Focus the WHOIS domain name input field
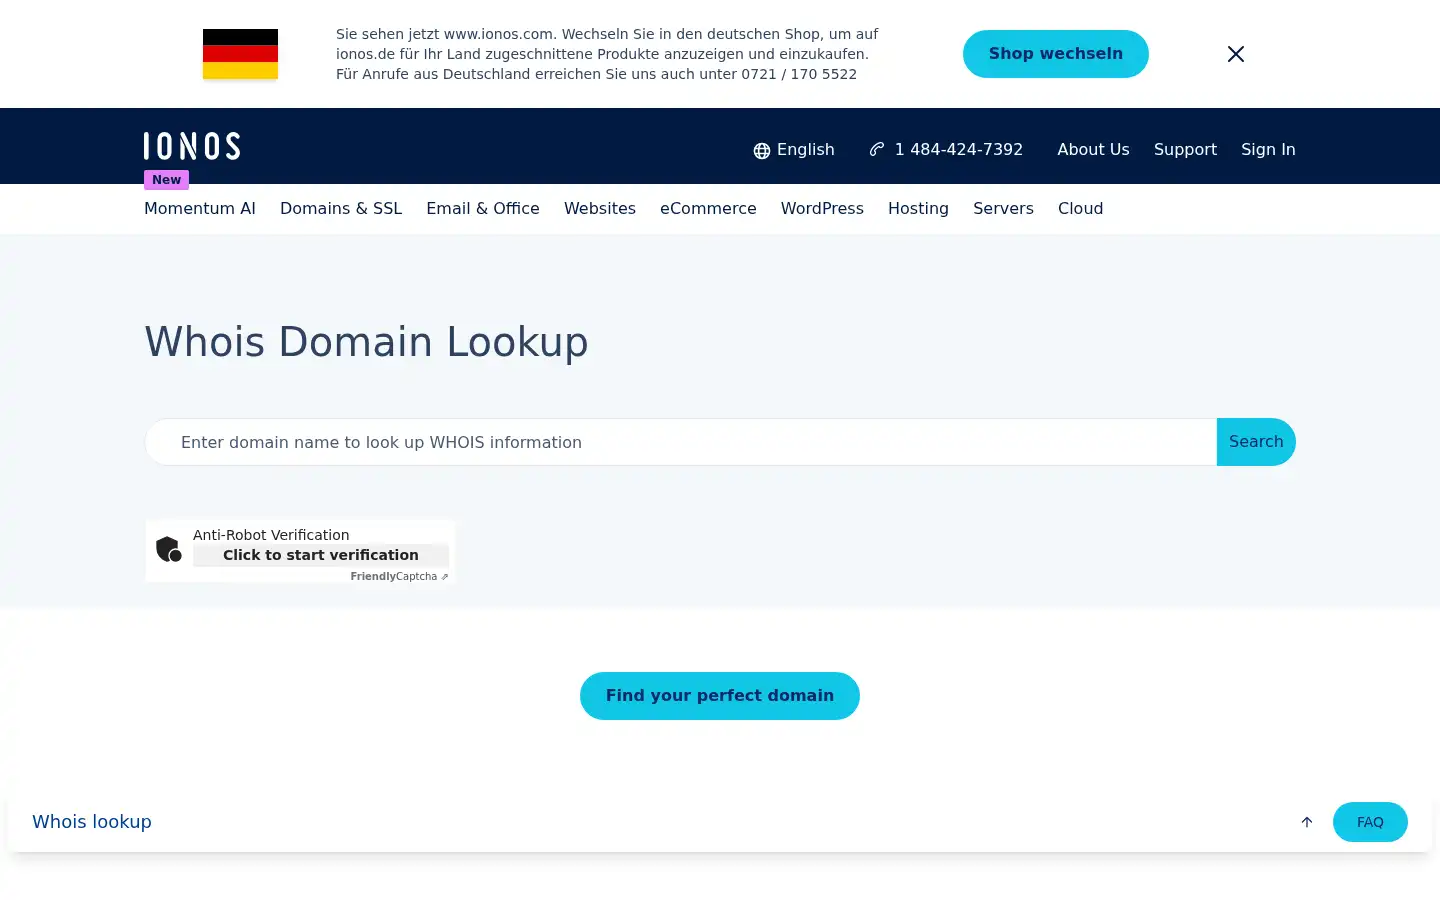1440x900 pixels. pos(681,442)
